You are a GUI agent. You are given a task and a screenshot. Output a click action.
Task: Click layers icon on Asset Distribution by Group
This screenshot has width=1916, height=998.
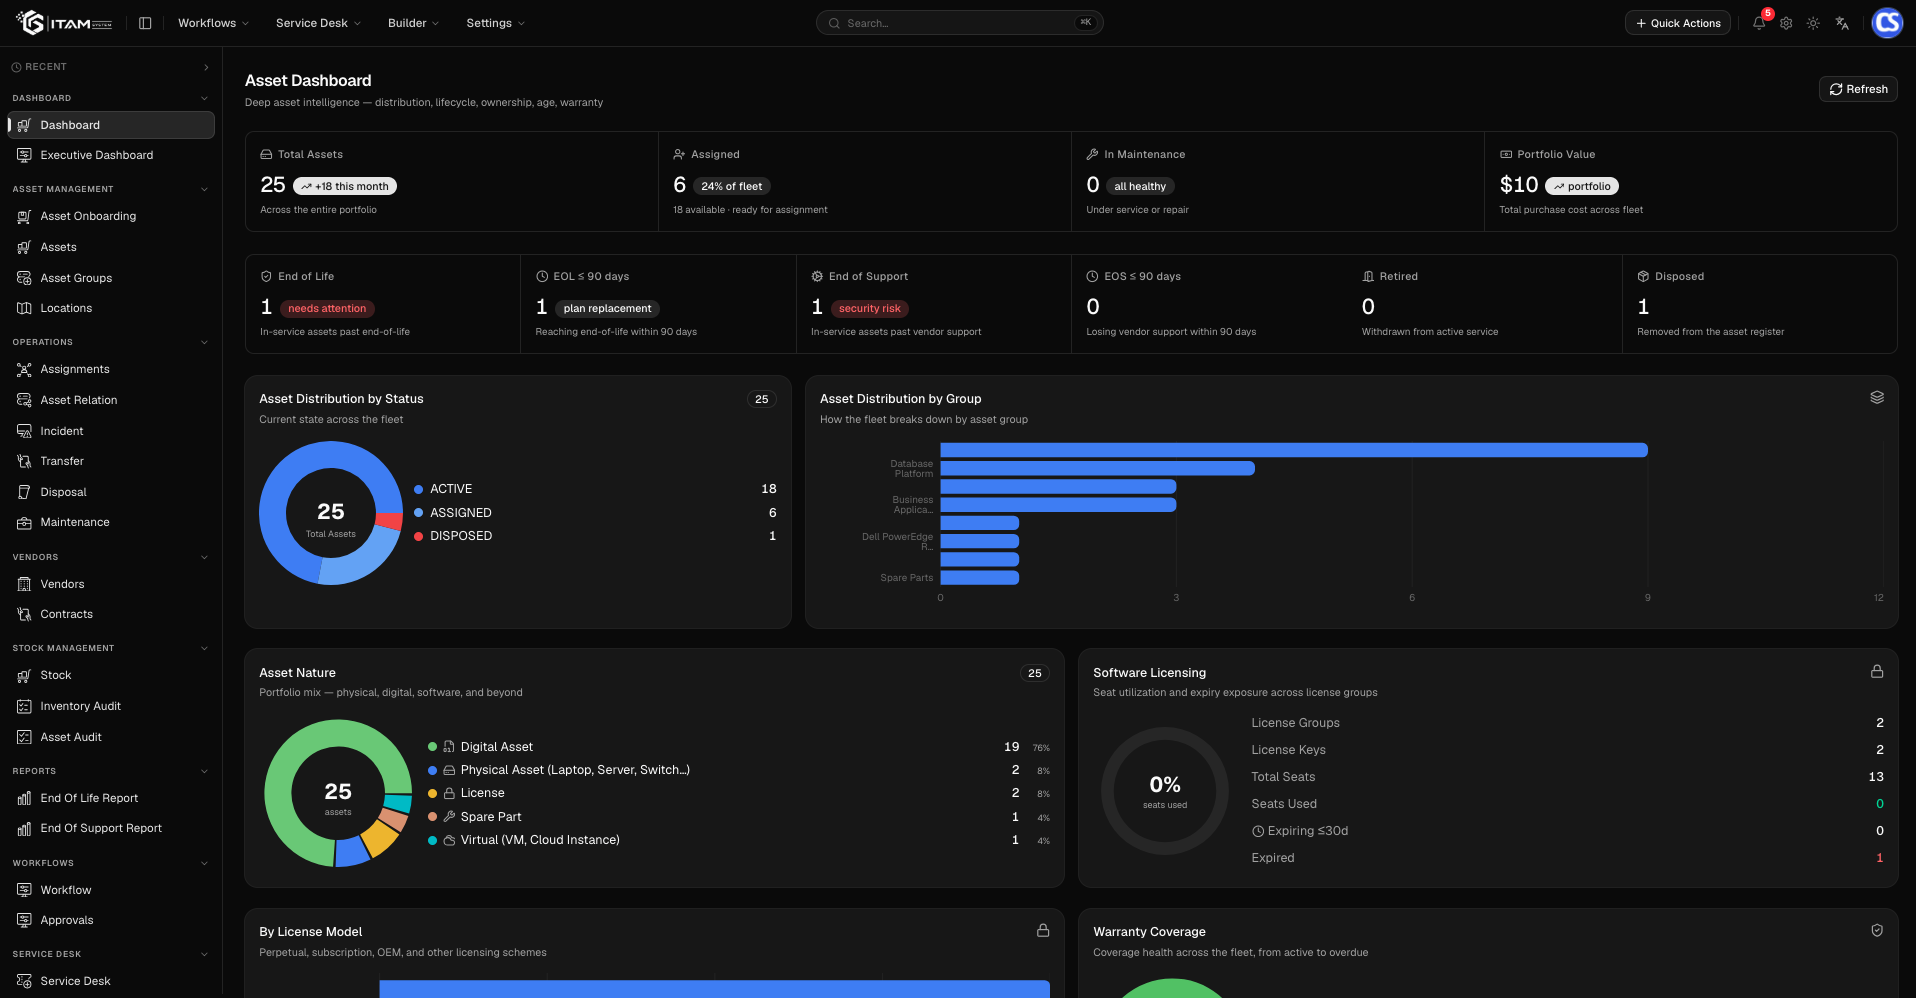1877,397
